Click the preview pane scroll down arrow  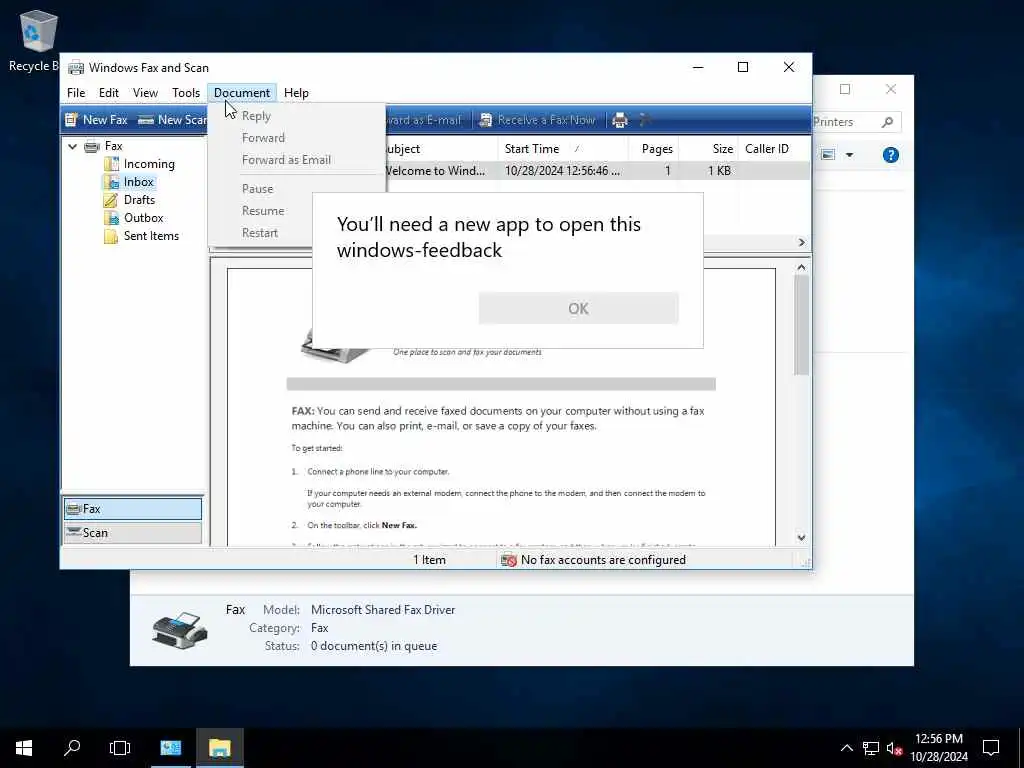click(x=801, y=537)
